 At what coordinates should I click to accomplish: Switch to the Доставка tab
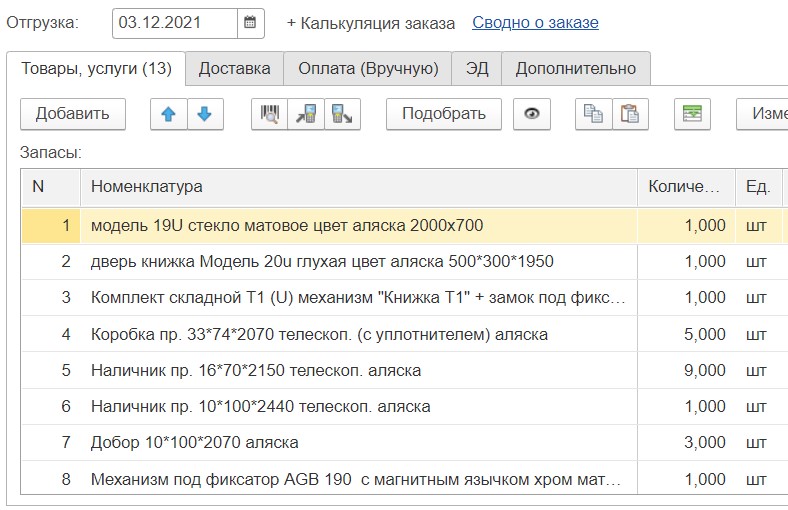click(x=234, y=69)
